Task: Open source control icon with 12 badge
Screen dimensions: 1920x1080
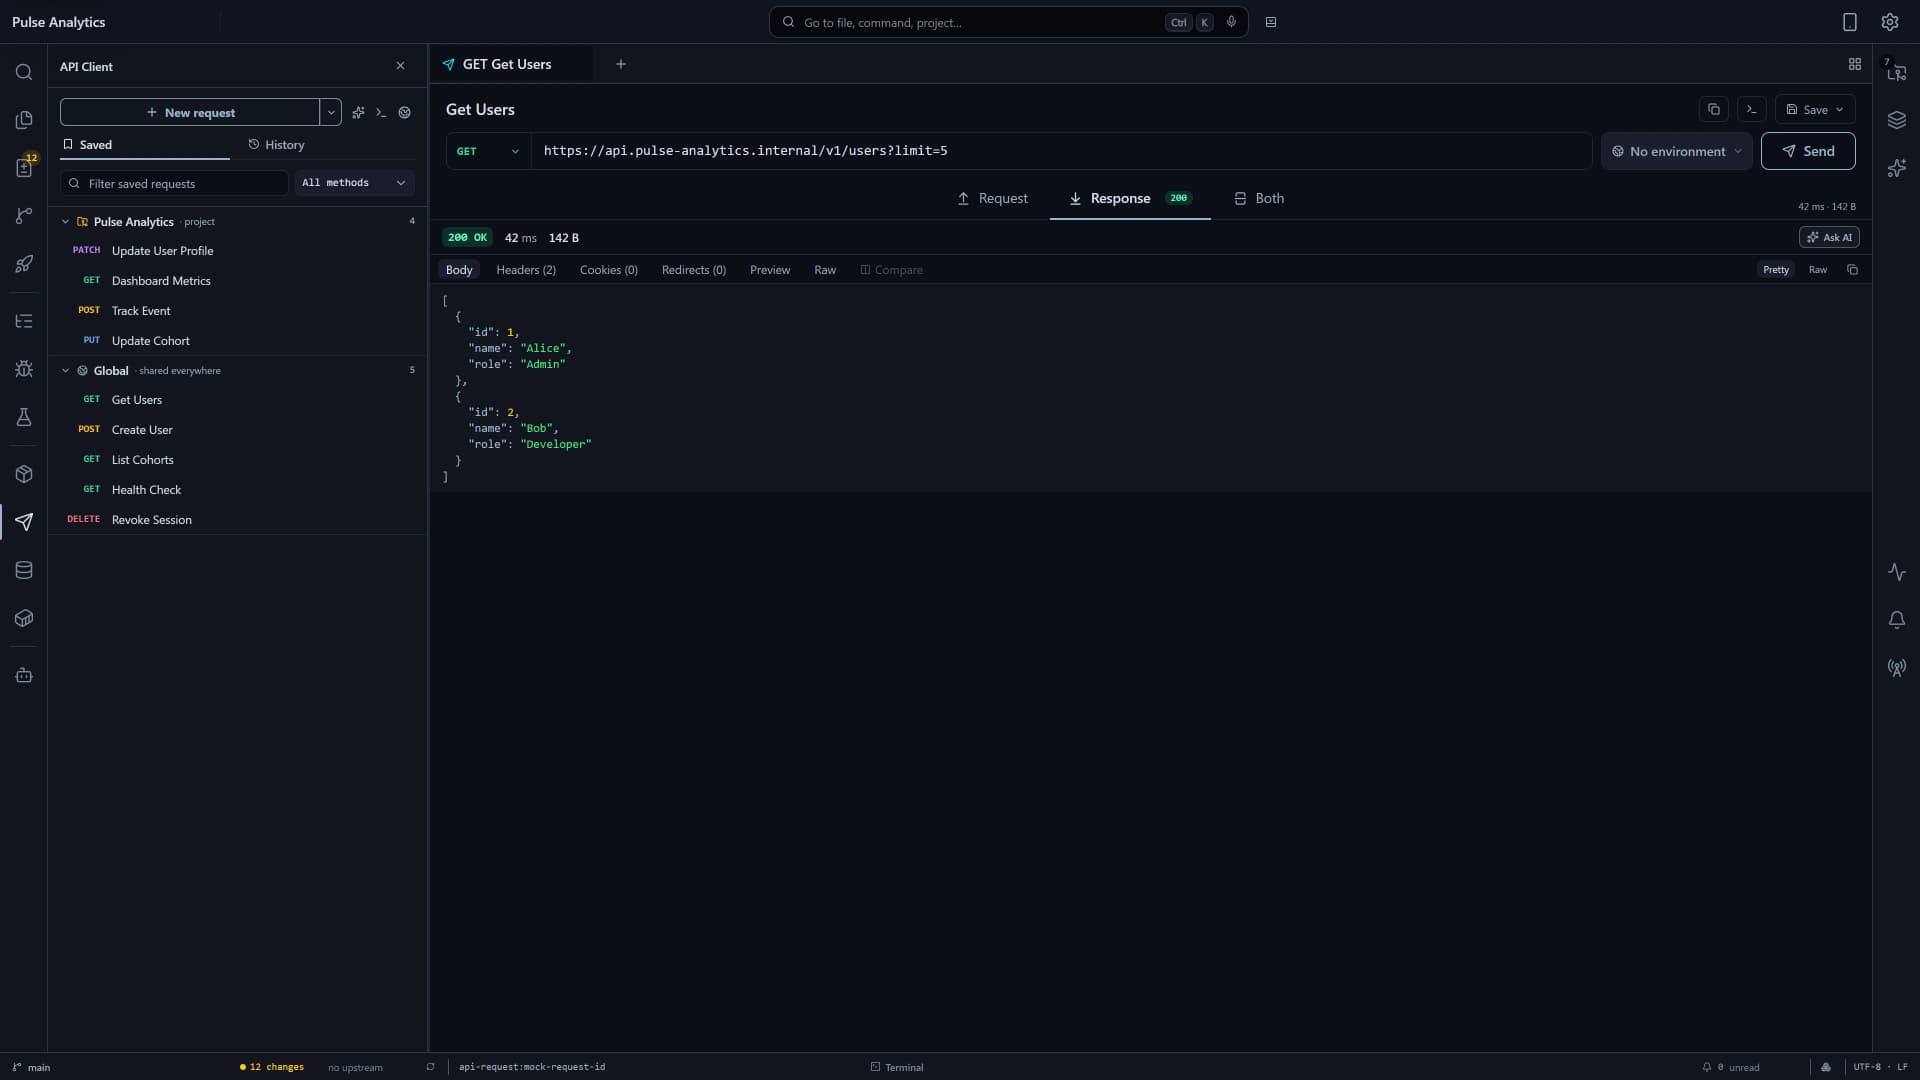Action: point(24,167)
